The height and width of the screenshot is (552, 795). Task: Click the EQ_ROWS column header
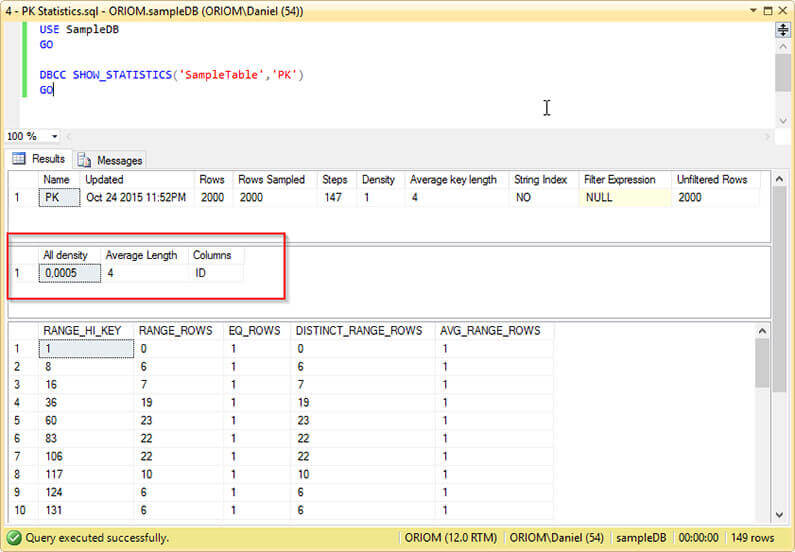255,330
